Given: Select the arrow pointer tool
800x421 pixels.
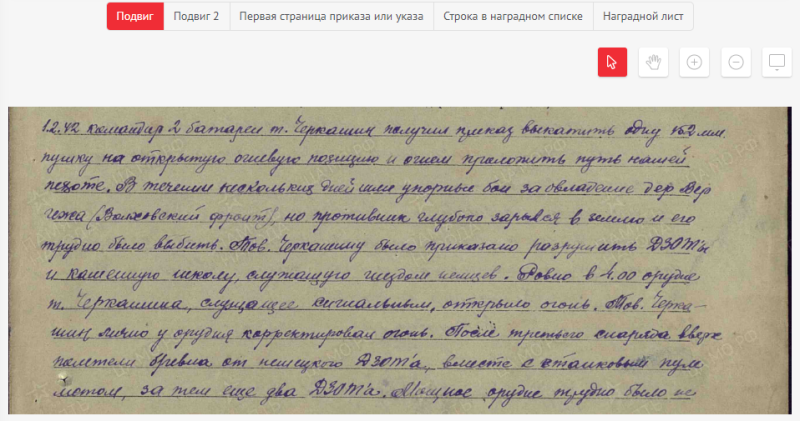Looking at the screenshot, I should point(612,62).
